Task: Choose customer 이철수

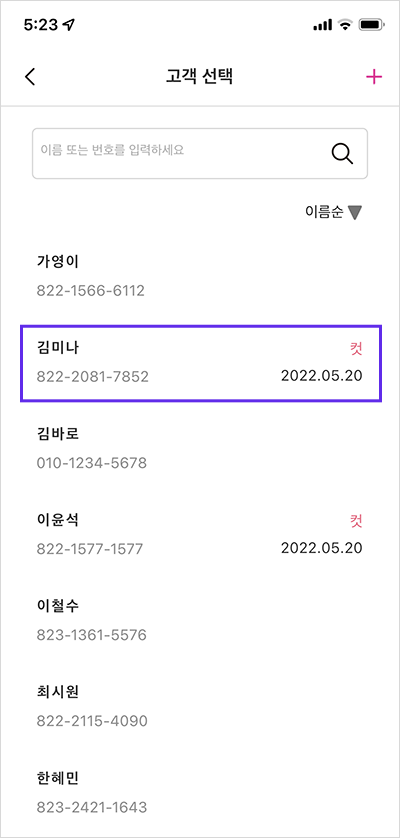Action: [200, 620]
